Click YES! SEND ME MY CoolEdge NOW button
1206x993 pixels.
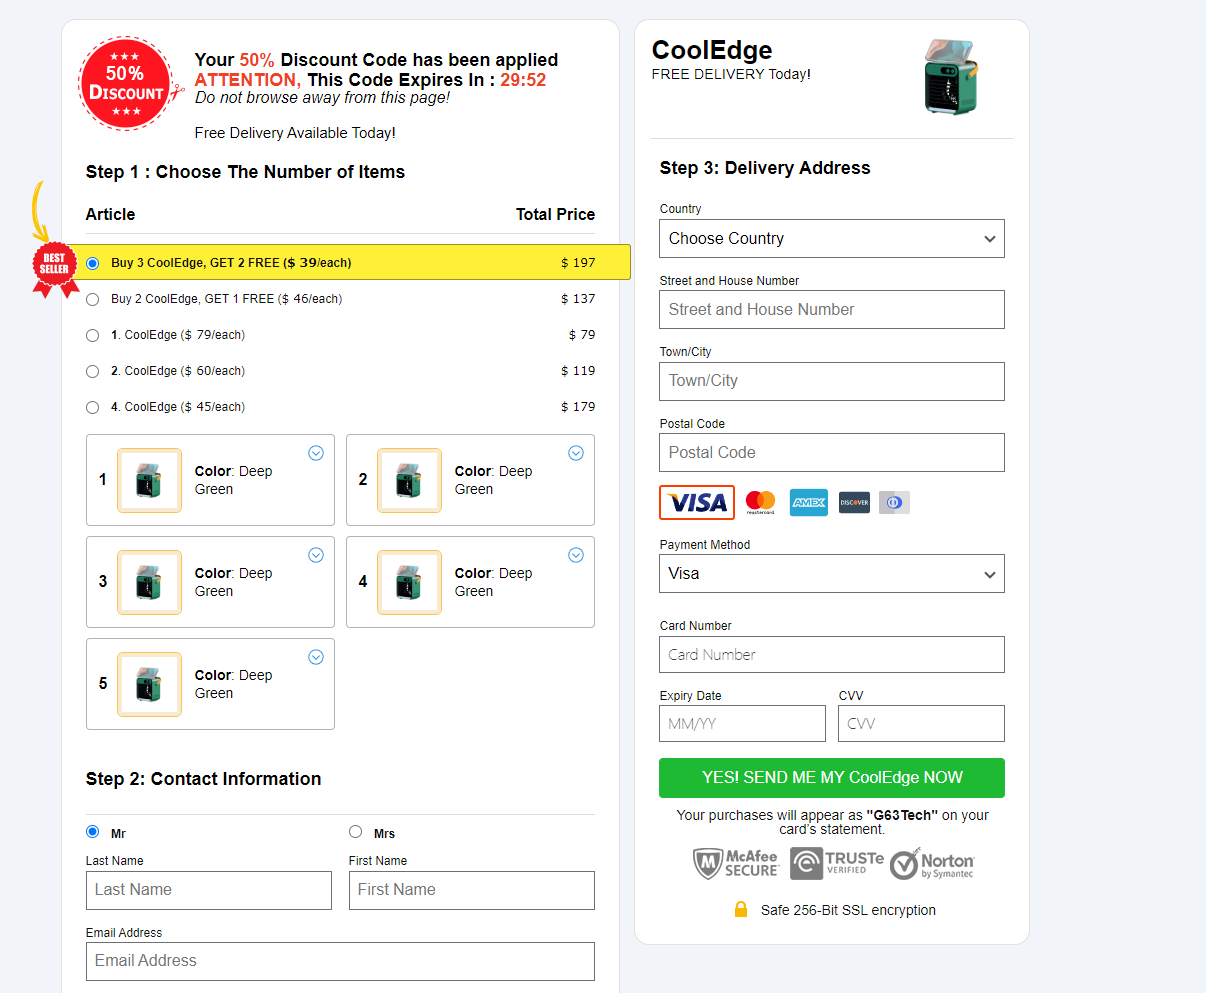[831, 778]
